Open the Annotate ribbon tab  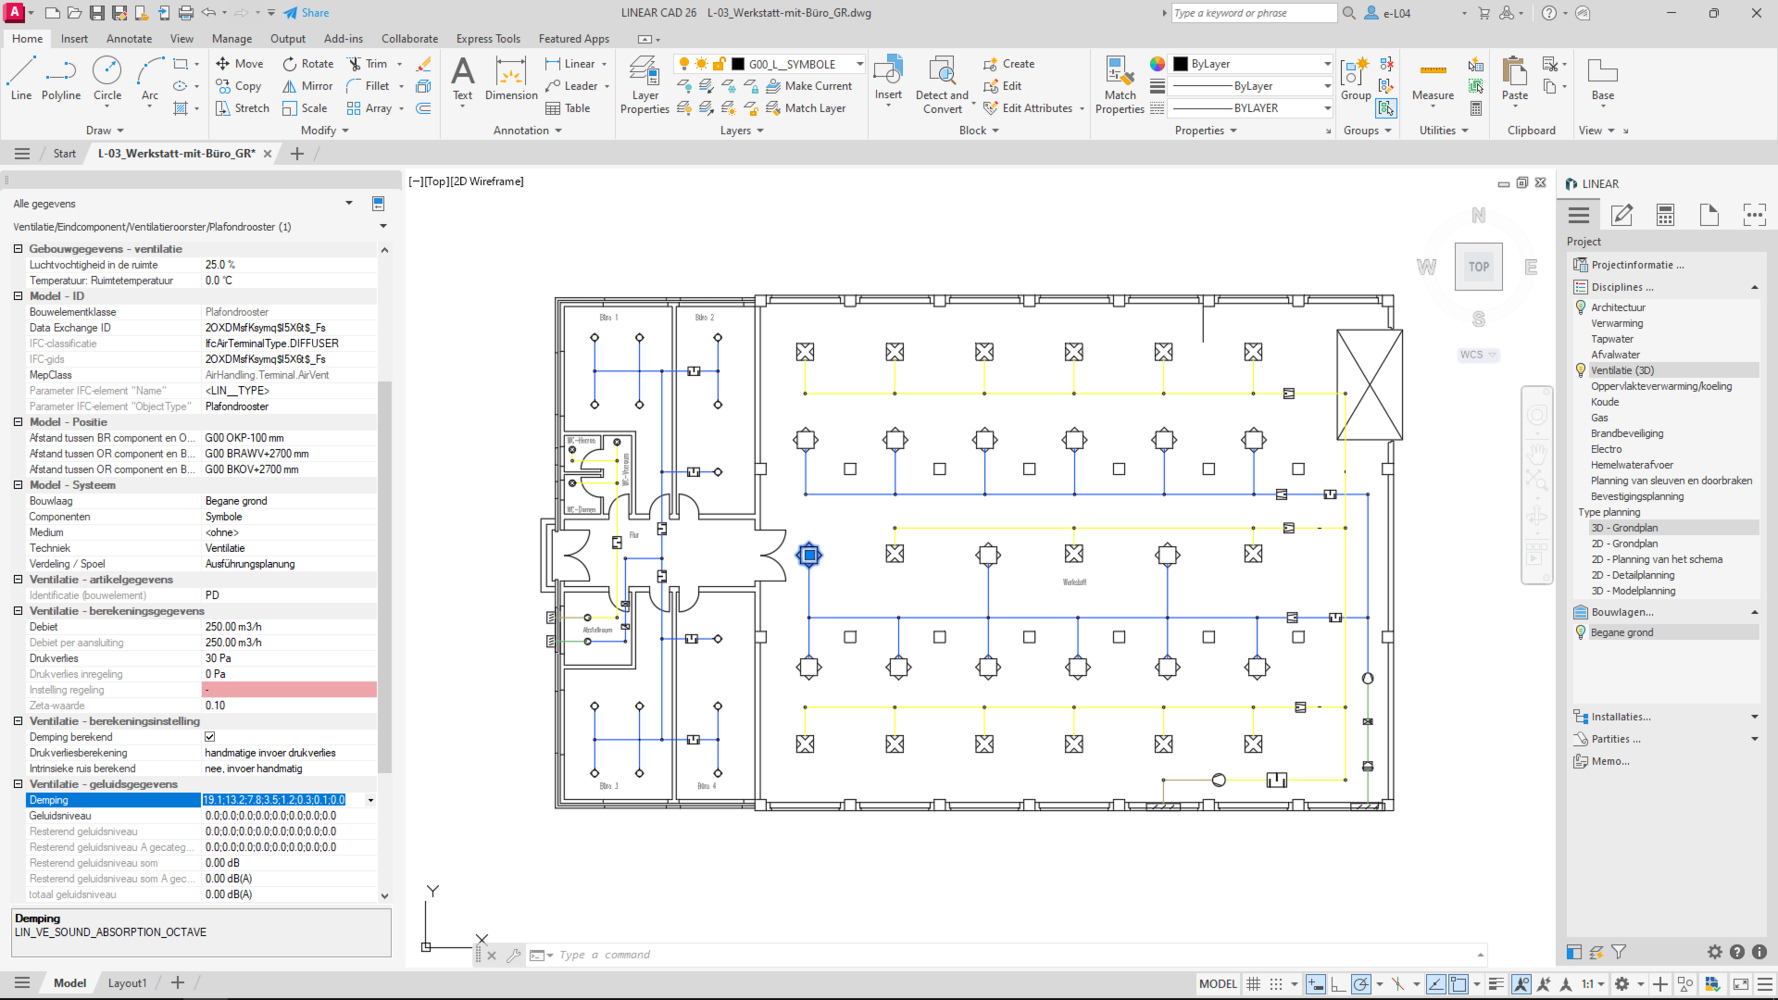pyautogui.click(x=129, y=39)
